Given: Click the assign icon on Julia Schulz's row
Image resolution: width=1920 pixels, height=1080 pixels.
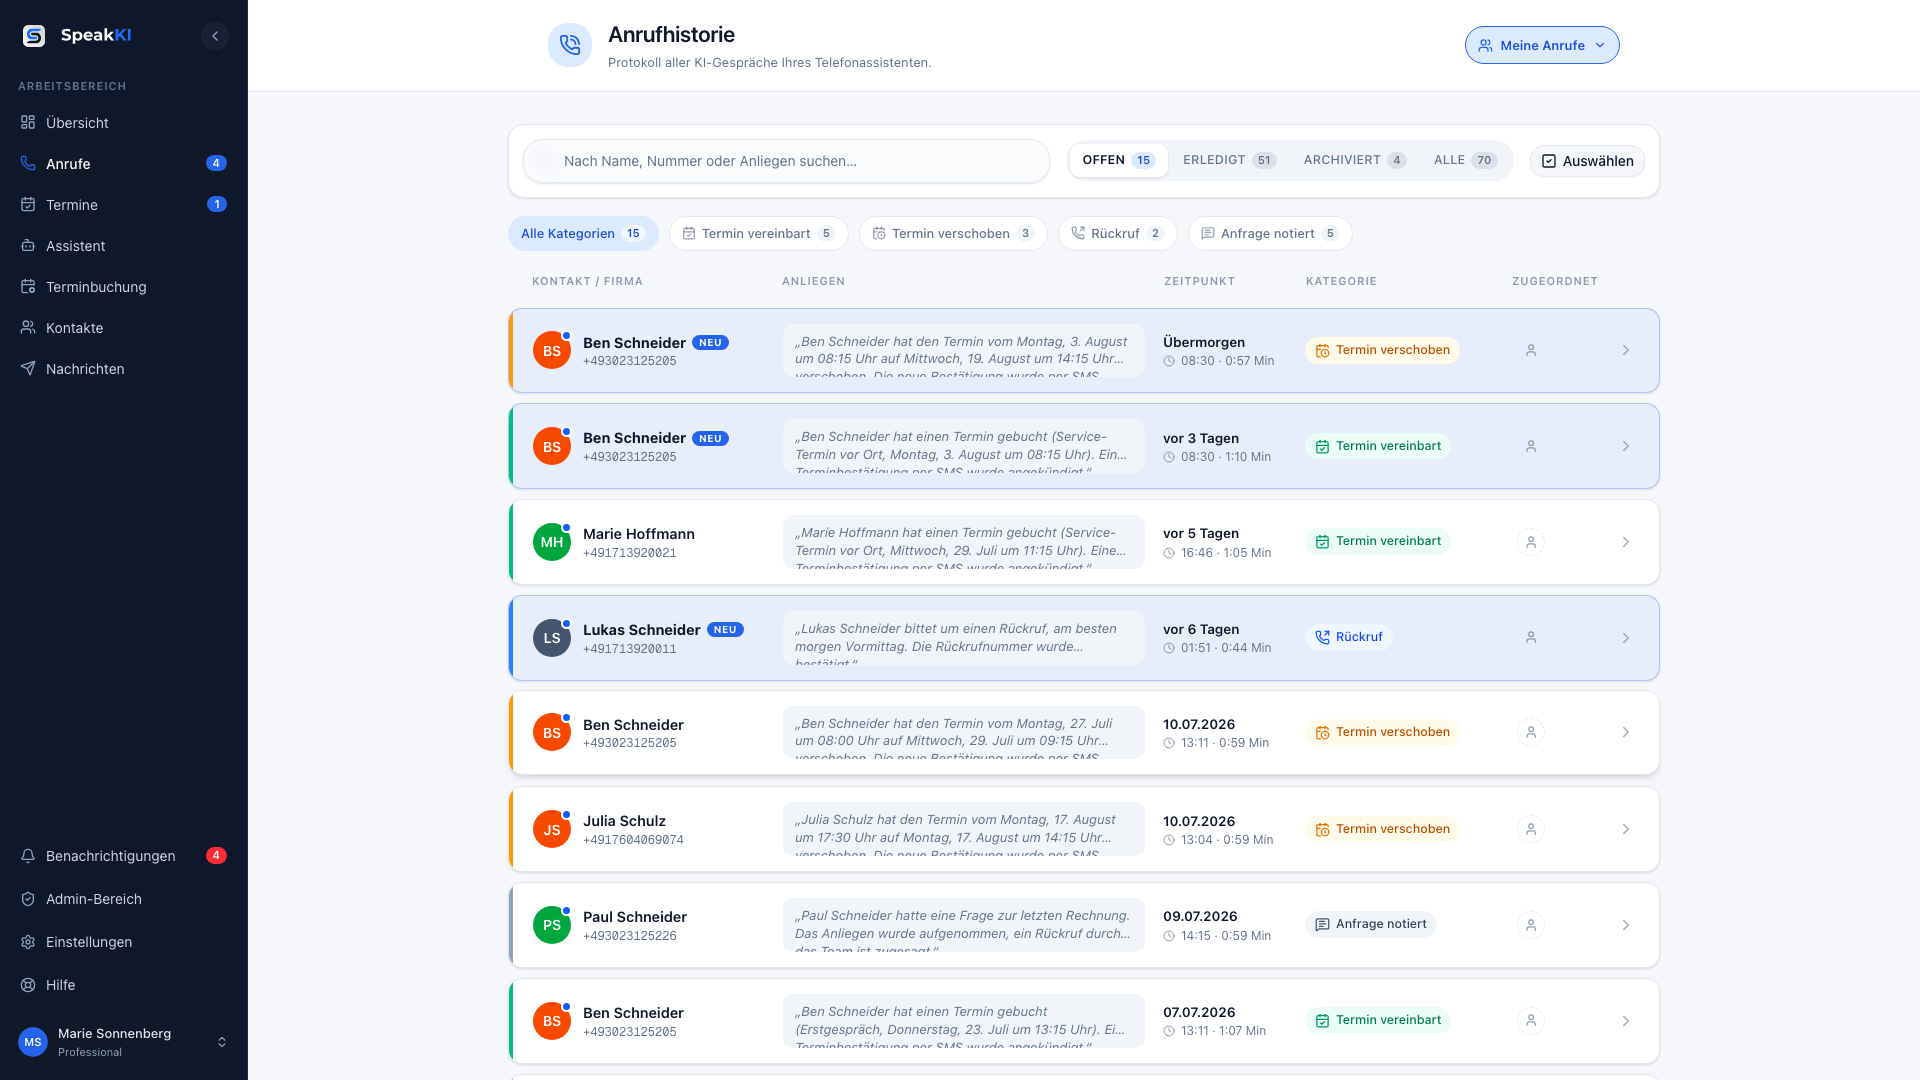Looking at the screenshot, I should click(x=1530, y=829).
